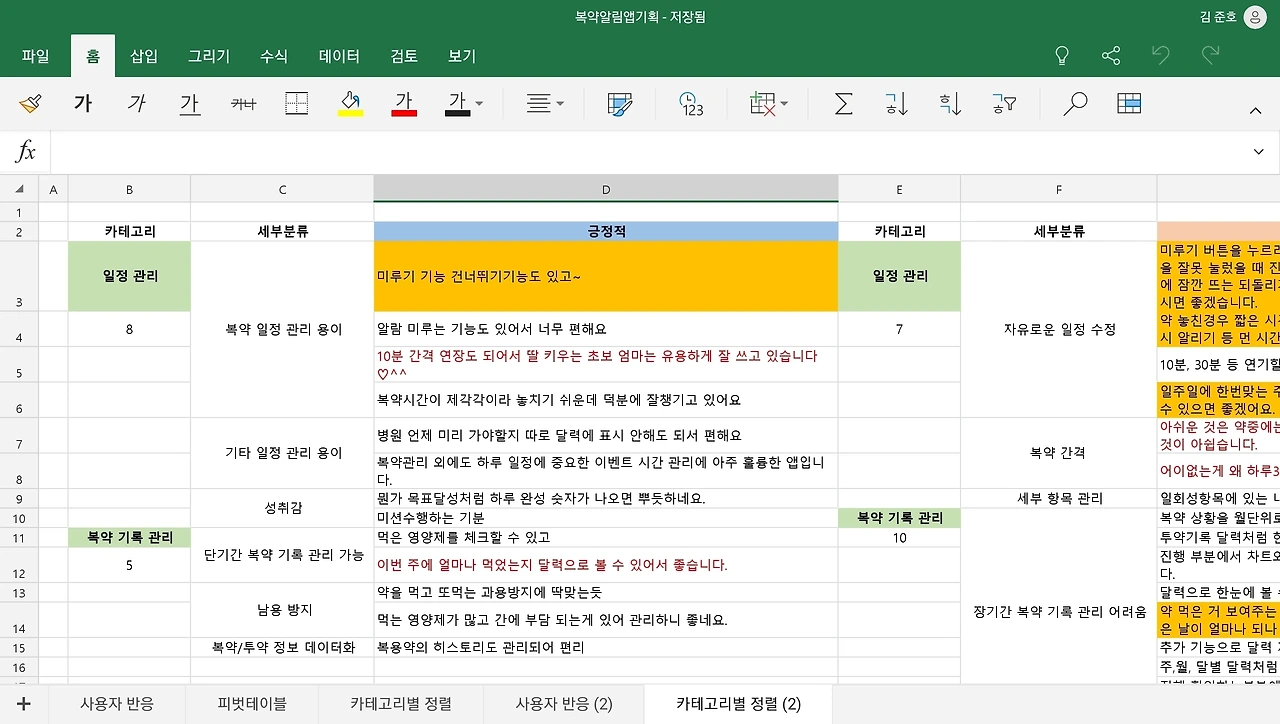Open the Find magnifier icon
This screenshot has width=1280, height=724.
[x=1075, y=103]
